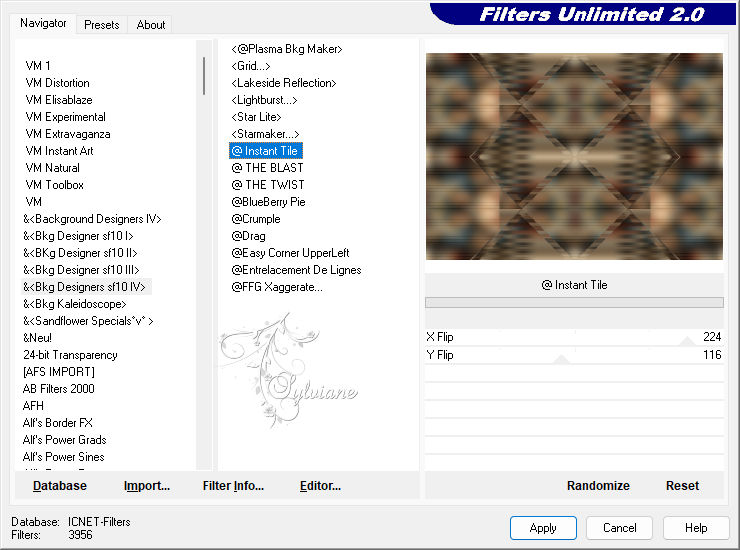Viewport: 740px width, 550px height.
Task: Select [AFS IMPORT] category
Action: 59,372
